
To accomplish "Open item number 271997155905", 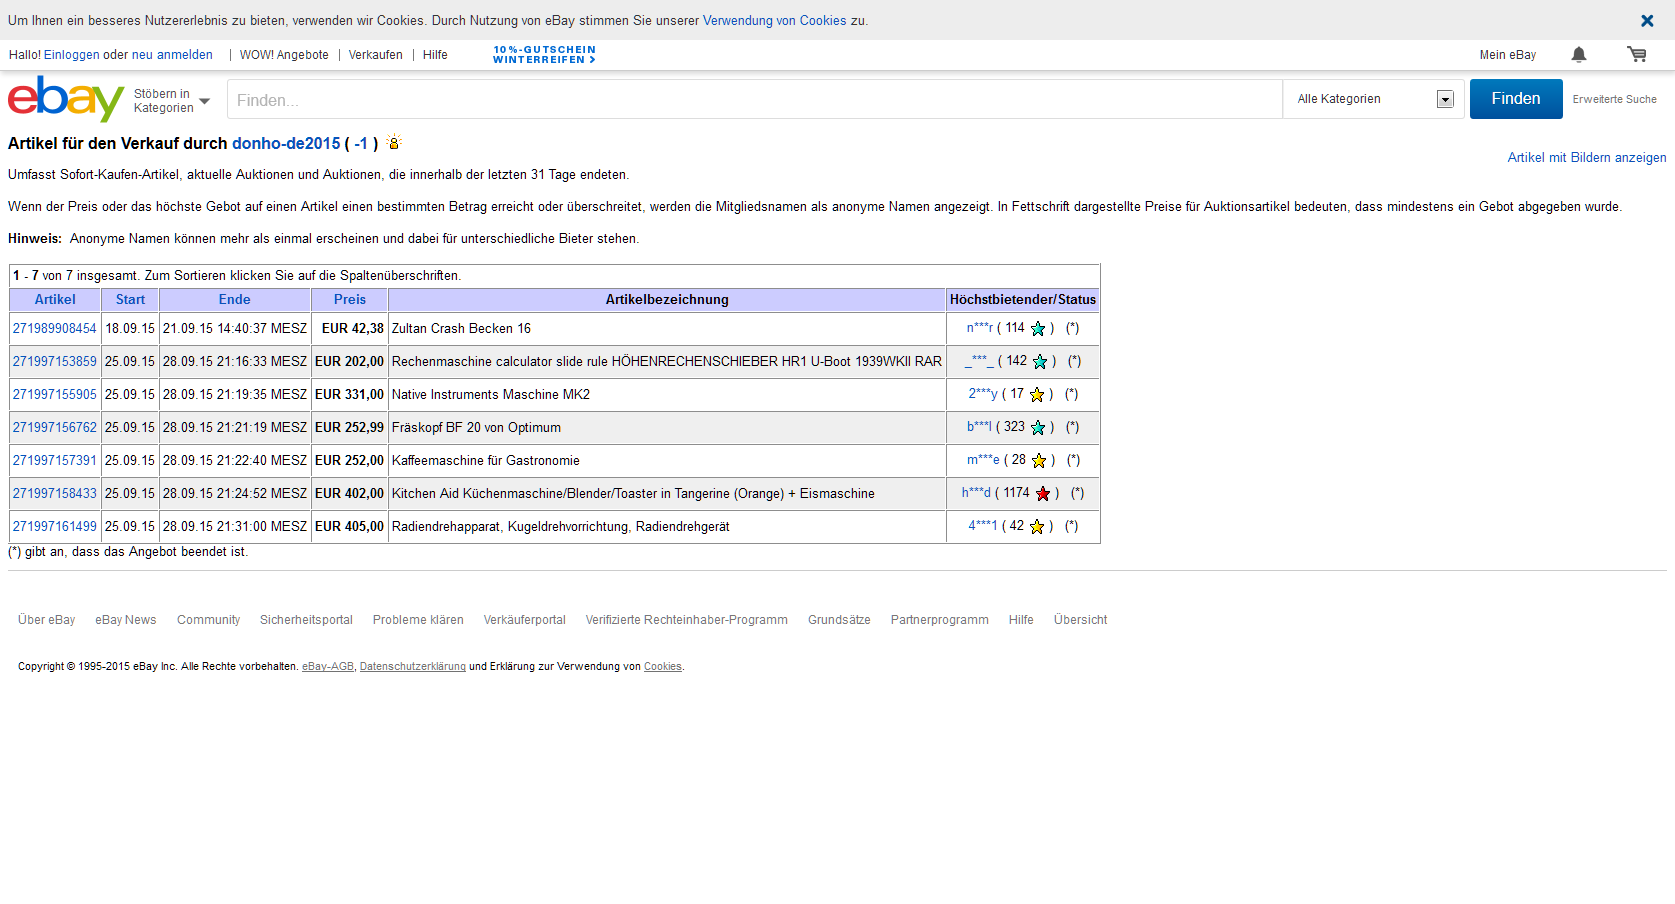I will [55, 395].
